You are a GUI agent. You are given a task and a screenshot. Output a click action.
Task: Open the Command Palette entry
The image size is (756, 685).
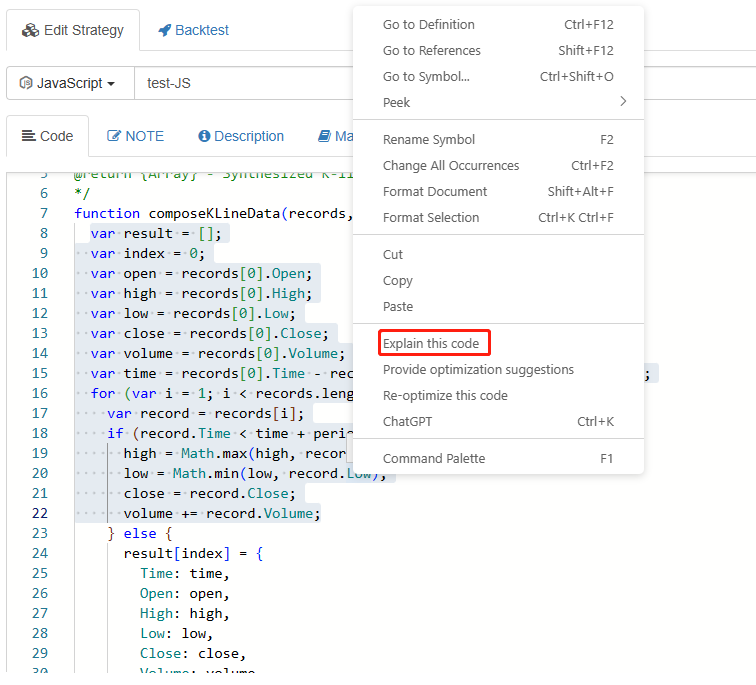tap(433, 459)
